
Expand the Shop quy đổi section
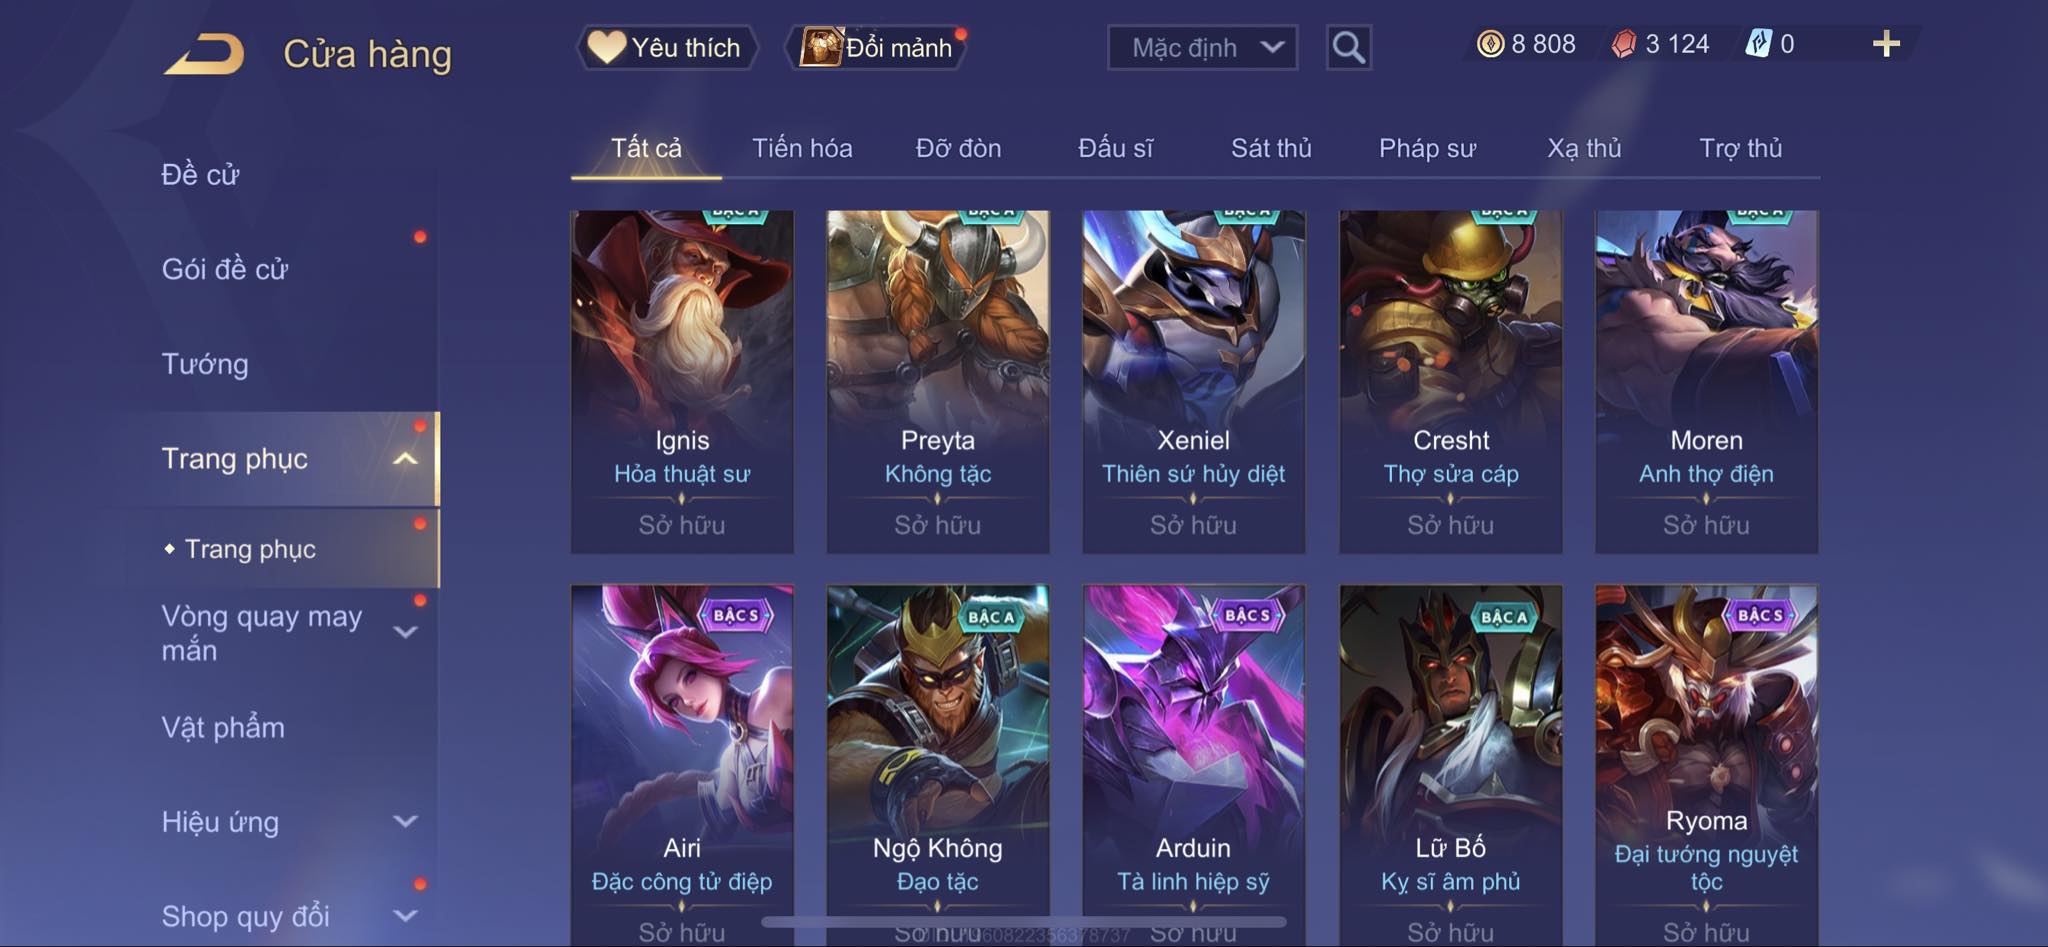coord(406,916)
